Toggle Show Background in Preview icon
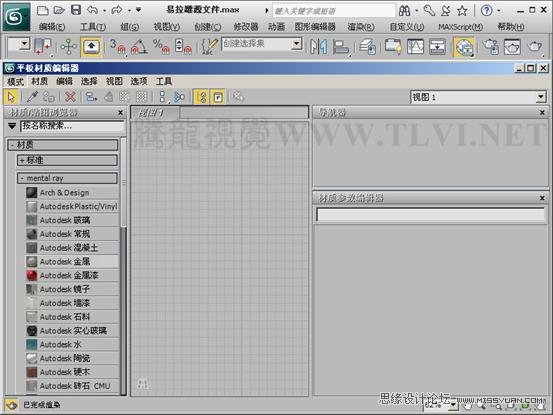The height and width of the screenshot is (415, 553). click(142, 97)
